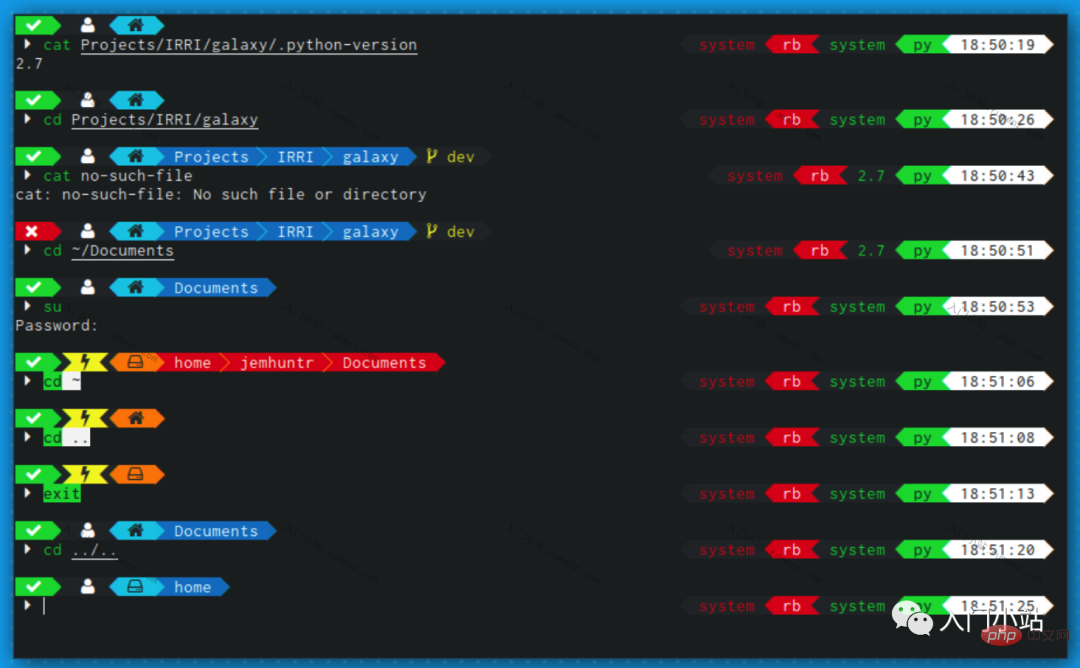Expand the Projects path segment chevron
Screen dimensions: 1080x668
click(211, 156)
